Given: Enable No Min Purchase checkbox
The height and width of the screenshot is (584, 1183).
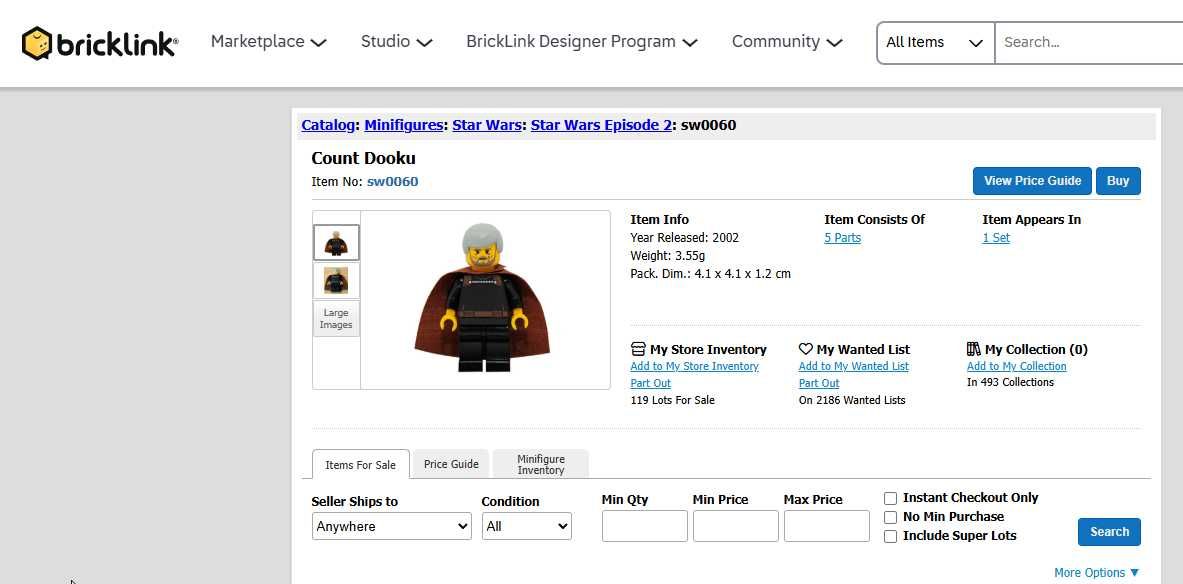Looking at the screenshot, I should pos(890,518).
